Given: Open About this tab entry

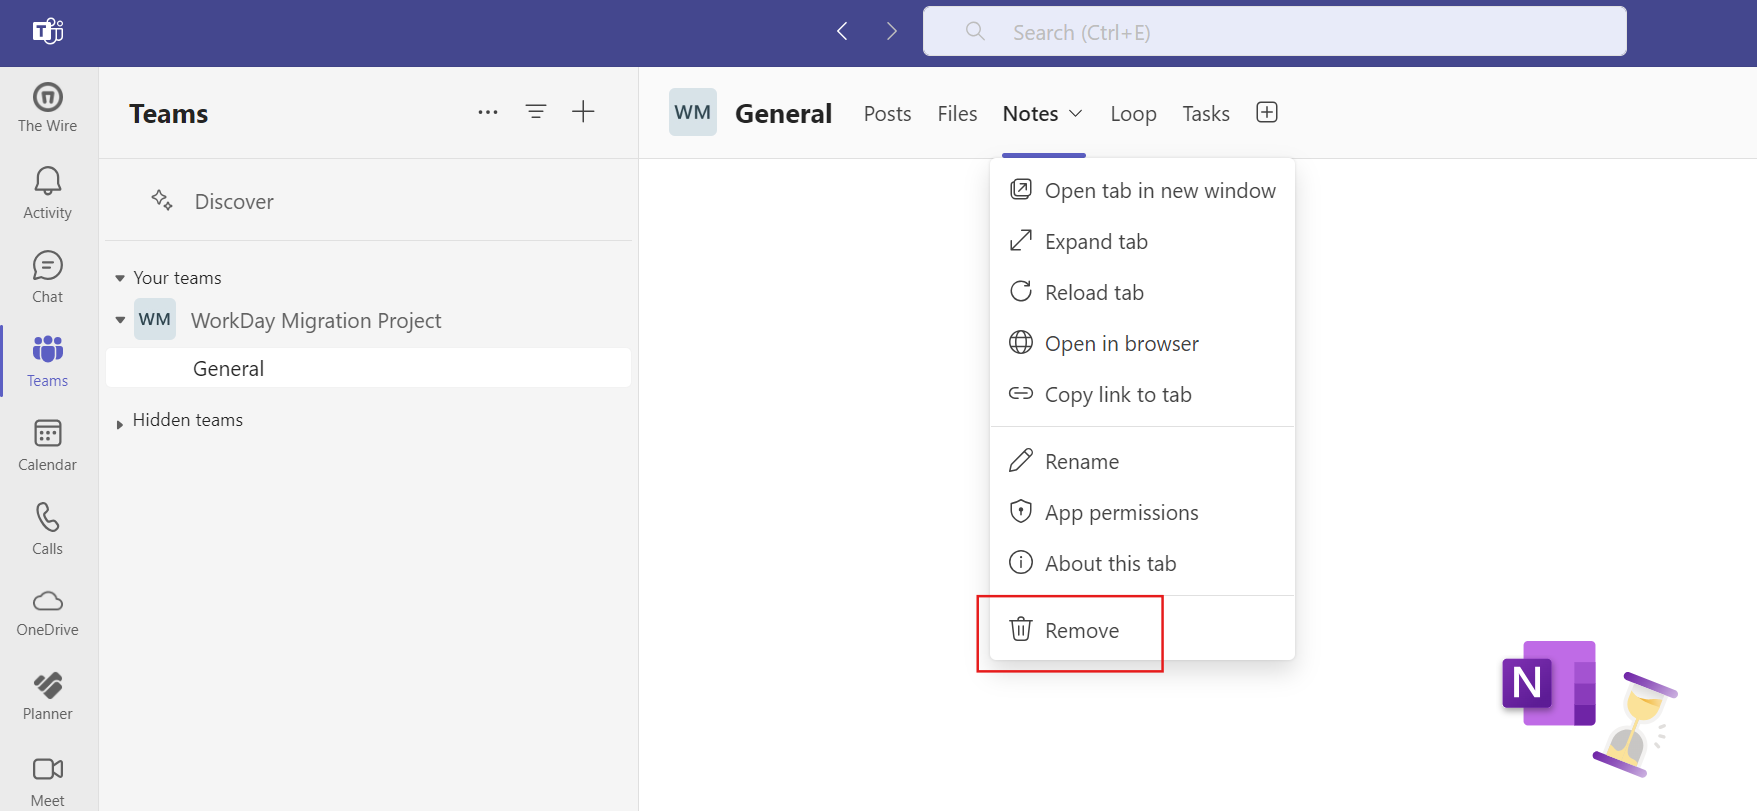Looking at the screenshot, I should tap(1142, 563).
